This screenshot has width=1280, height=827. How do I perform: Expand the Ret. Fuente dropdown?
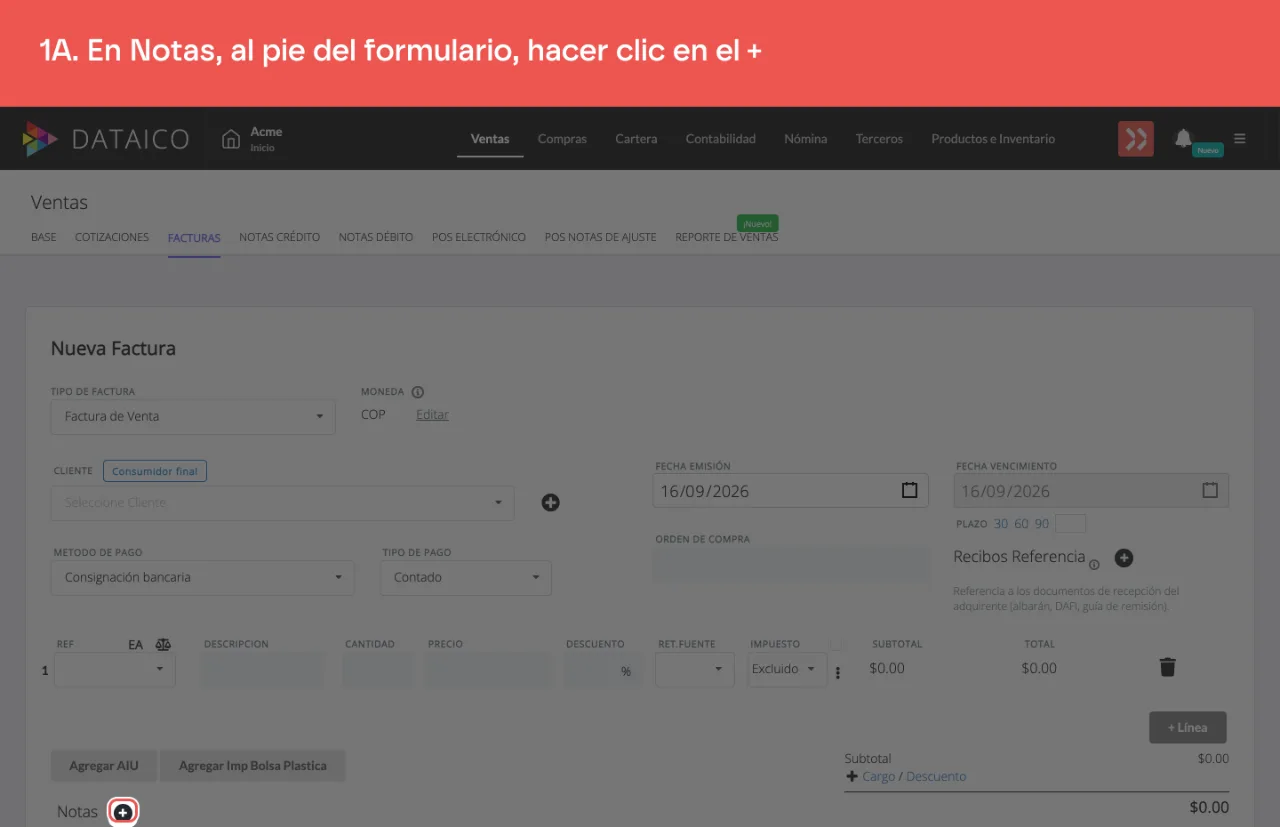pyautogui.click(x=695, y=669)
